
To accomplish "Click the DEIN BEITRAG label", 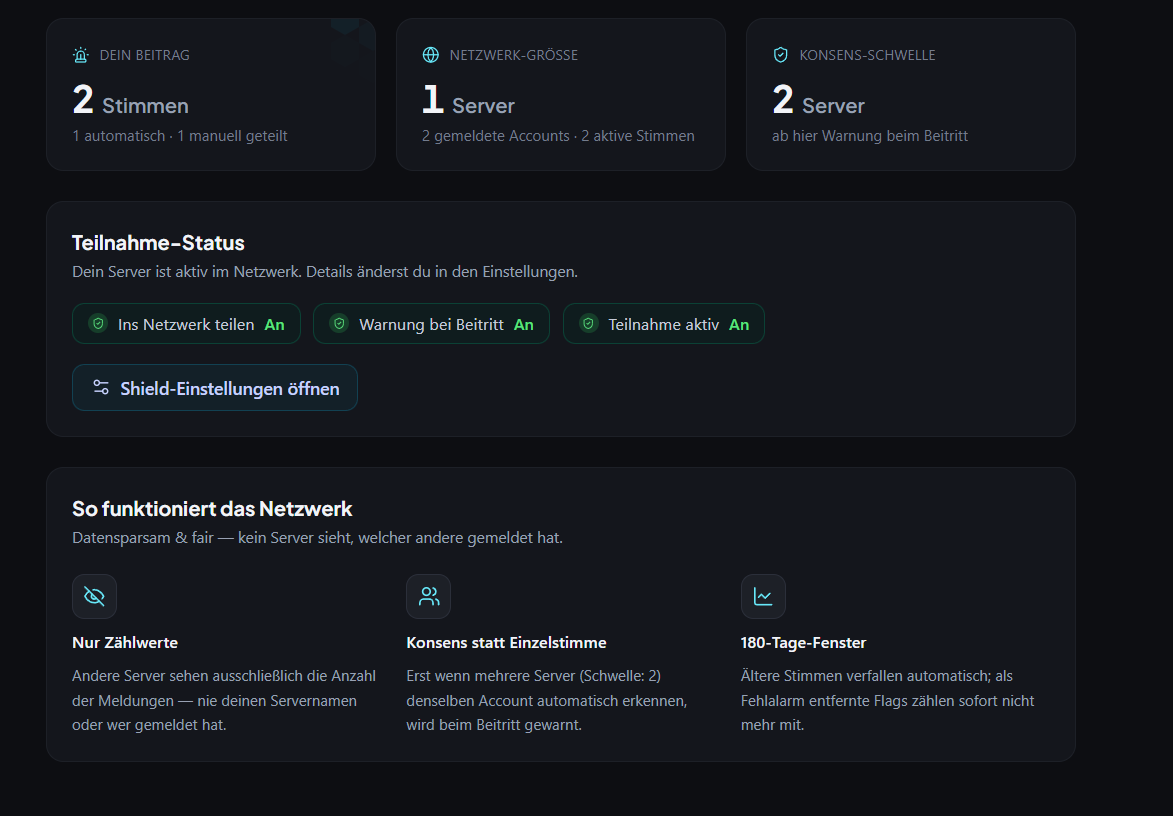I will (144, 55).
